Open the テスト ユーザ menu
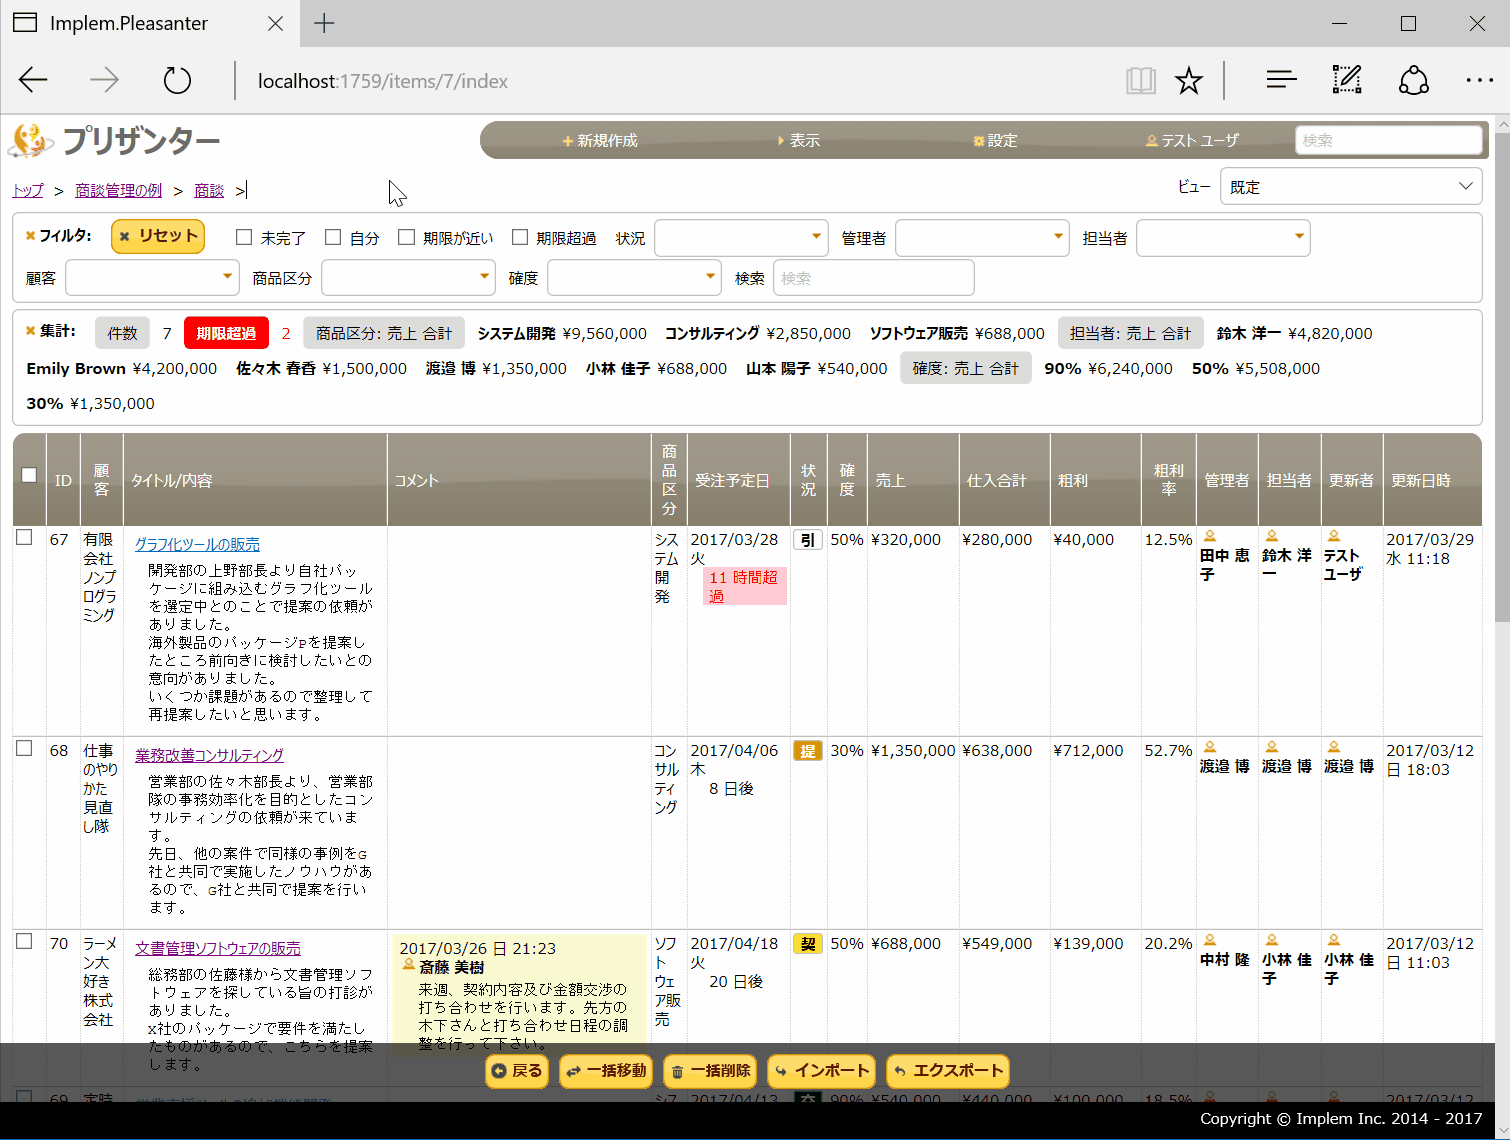Screen dimensions: 1510x1140 (1192, 141)
